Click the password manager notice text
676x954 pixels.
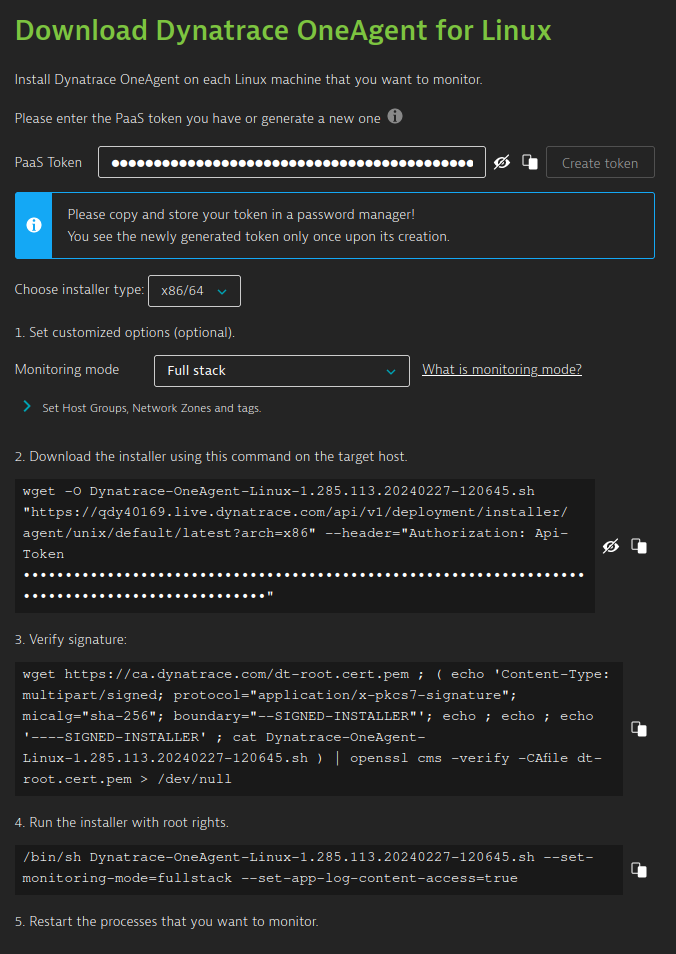[x=259, y=225]
